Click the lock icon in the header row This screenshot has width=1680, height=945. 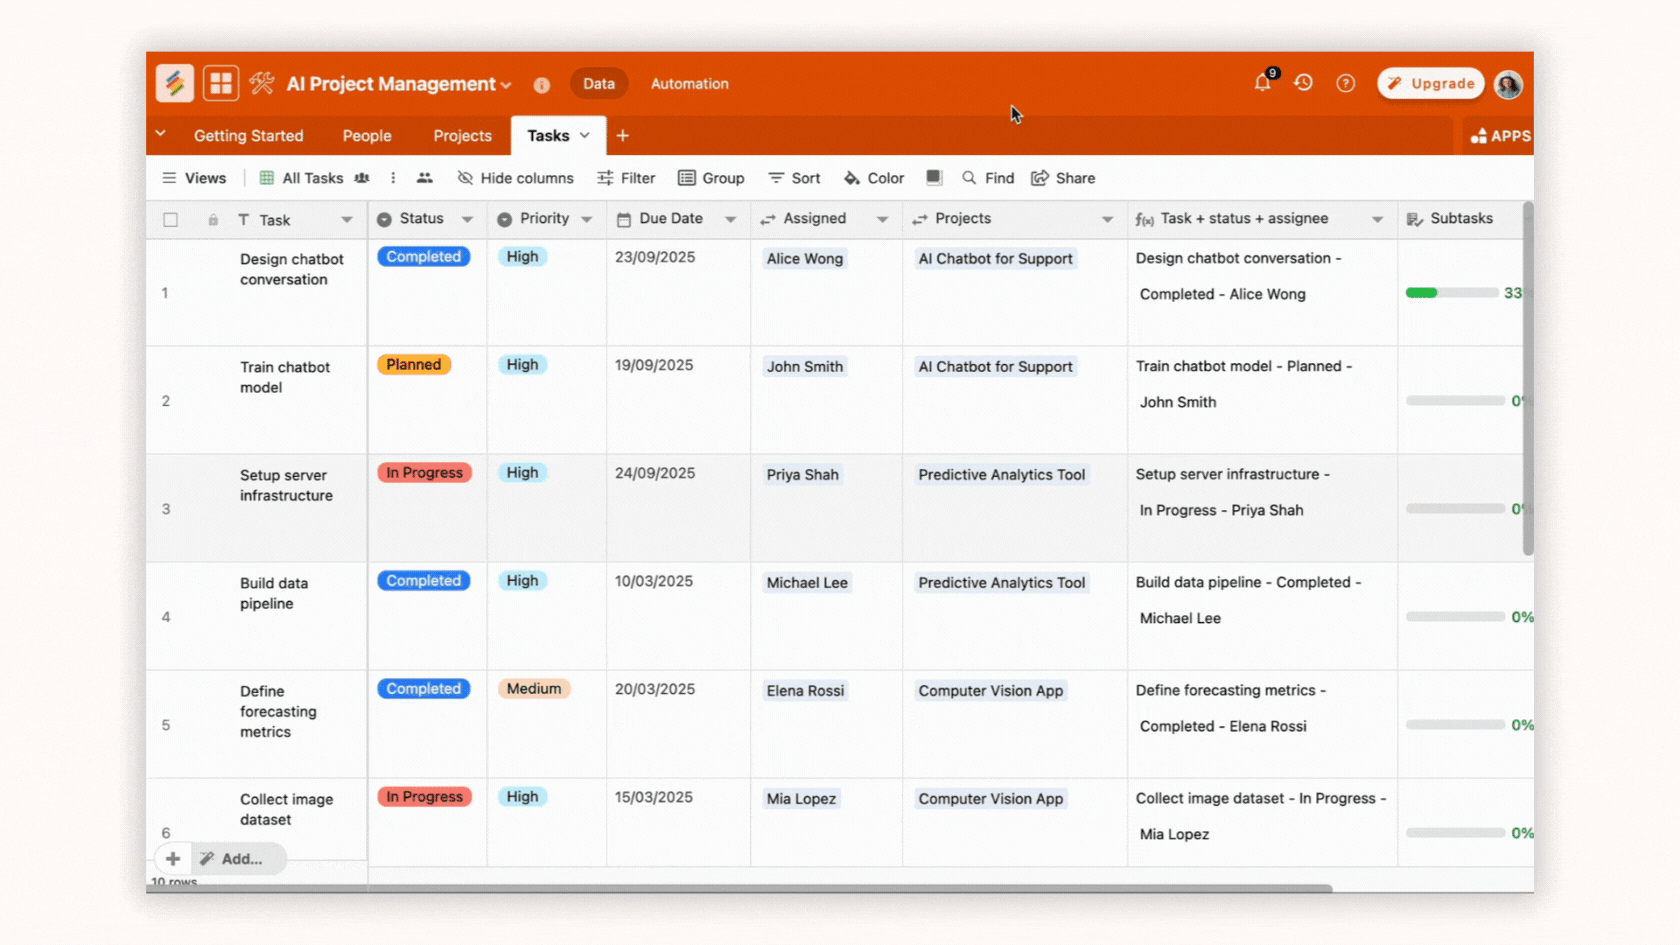pyautogui.click(x=212, y=219)
